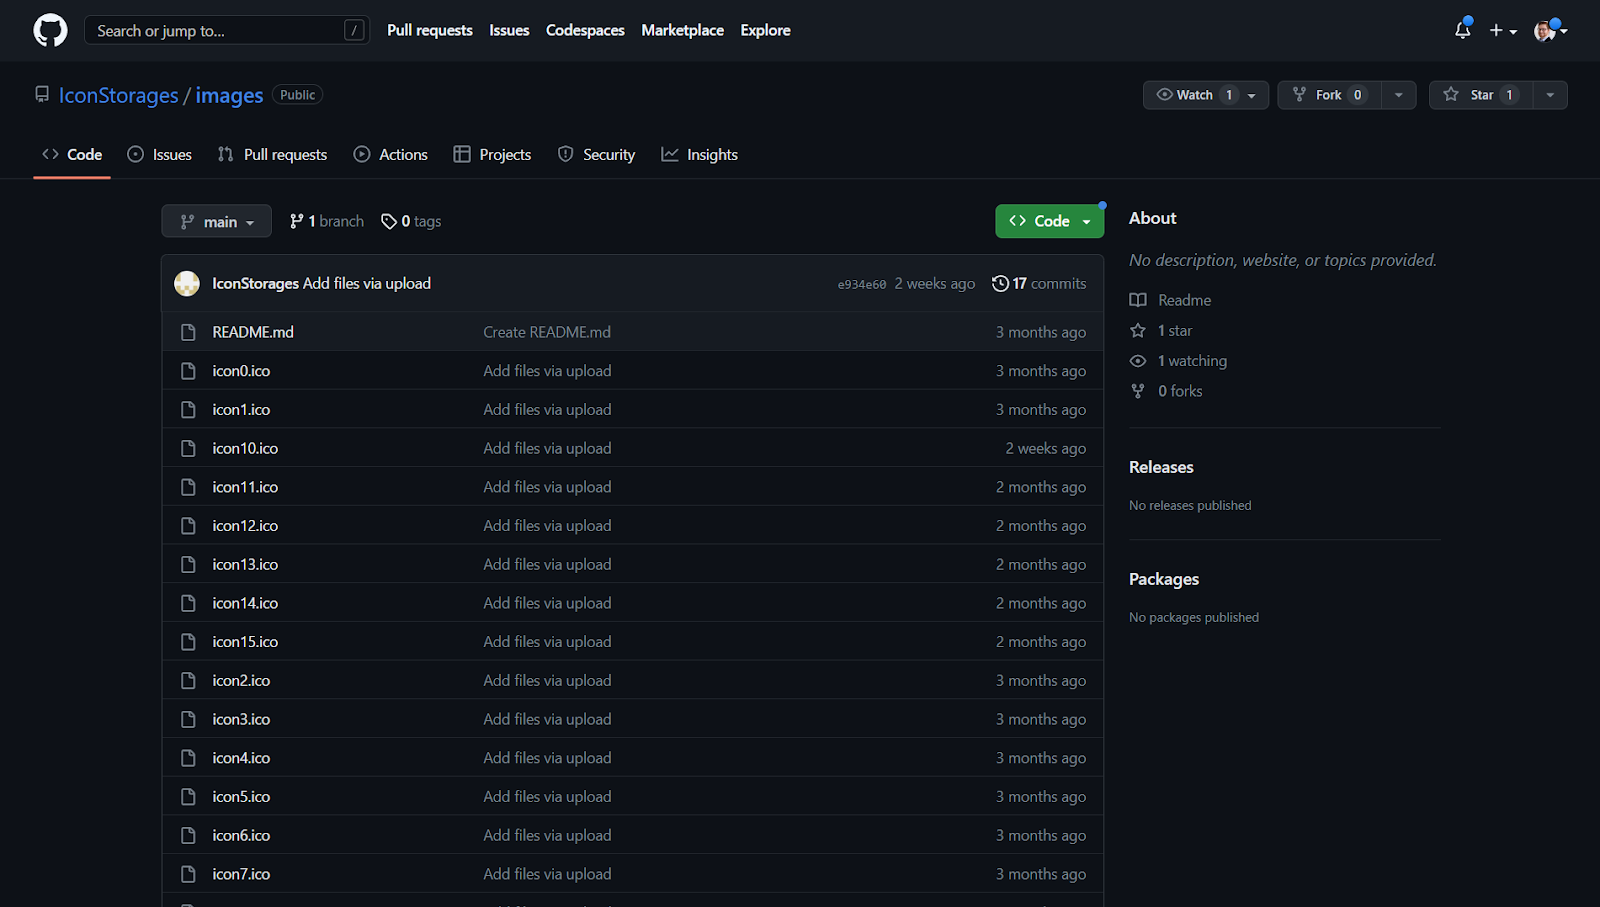Open the Create README.md commit message
The height and width of the screenshot is (907, 1600).
[547, 332]
